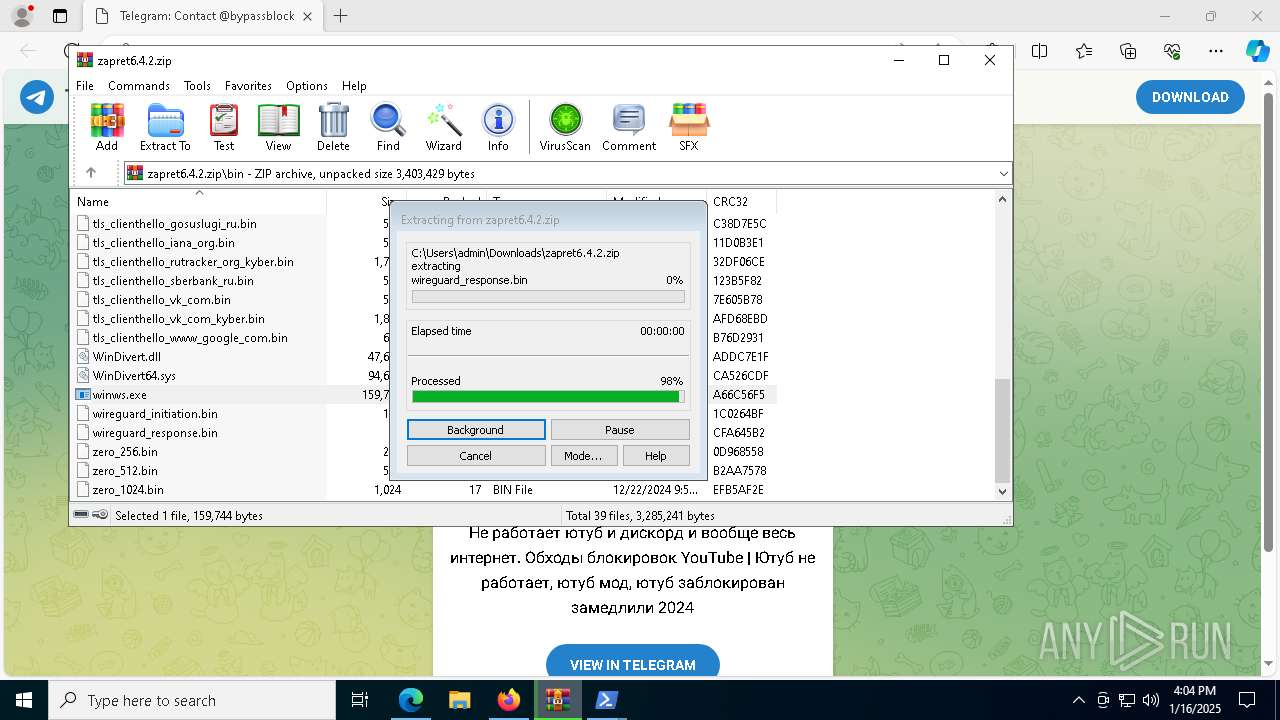Open the View toolbar icon
The width and height of the screenshot is (1280, 720).
point(278,127)
